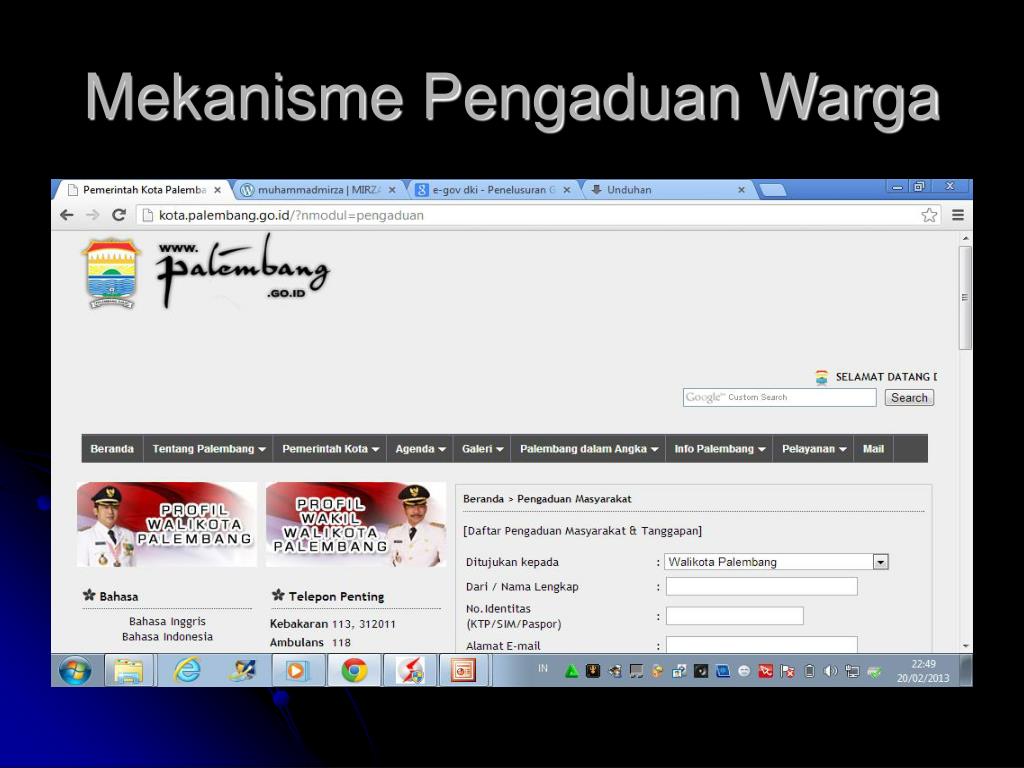Viewport: 1024px width, 768px height.
Task: Open the Windows Start orb
Action: tap(75, 671)
